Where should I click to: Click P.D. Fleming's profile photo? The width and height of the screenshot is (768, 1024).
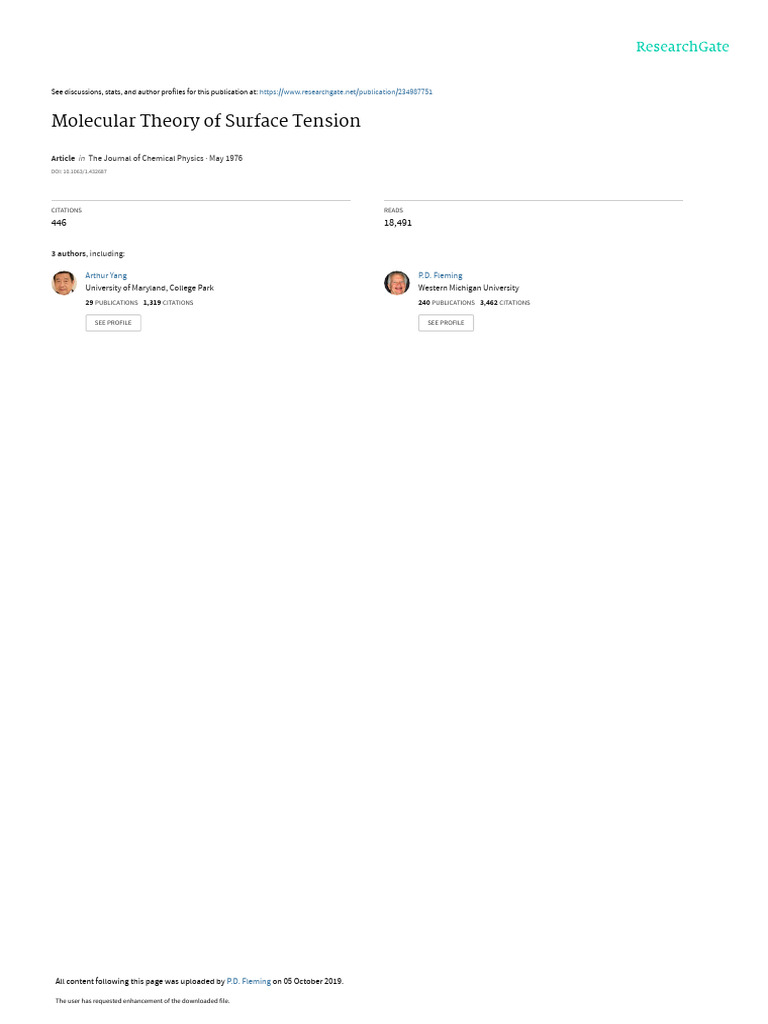(x=396, y=283)
